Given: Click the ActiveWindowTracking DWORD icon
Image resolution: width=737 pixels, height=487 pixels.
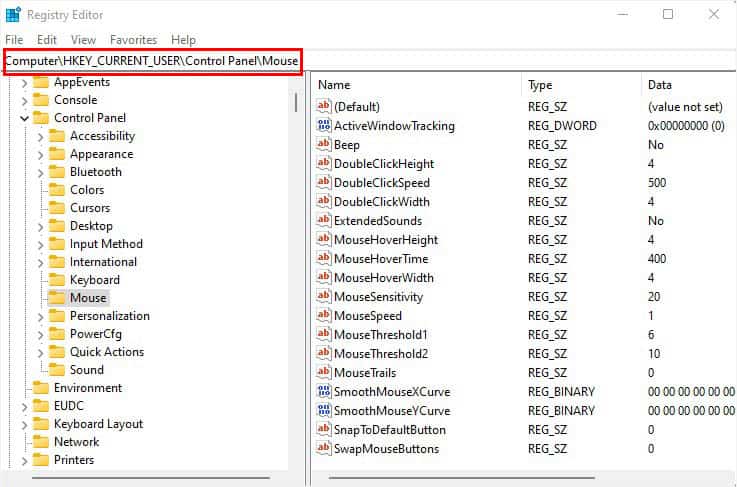Looking at the screenshot, I should point(324,126).
